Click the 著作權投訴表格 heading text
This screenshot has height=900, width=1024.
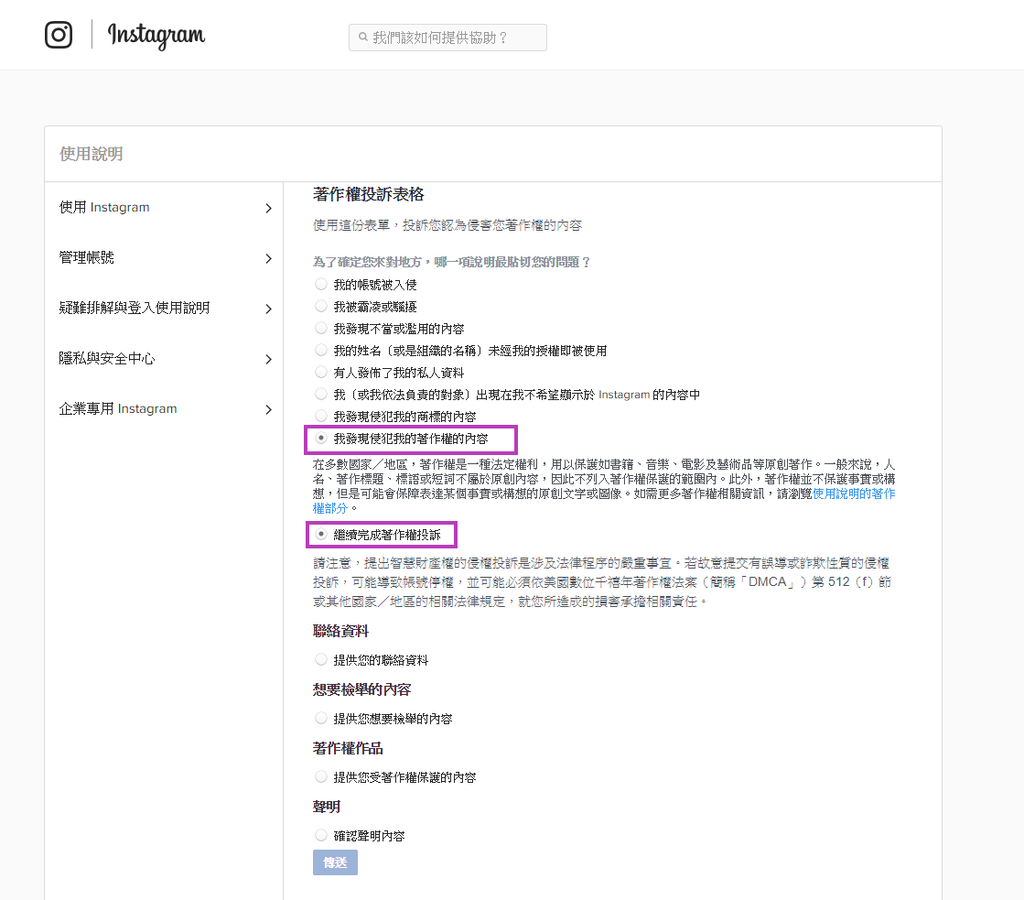coord(368,195)
